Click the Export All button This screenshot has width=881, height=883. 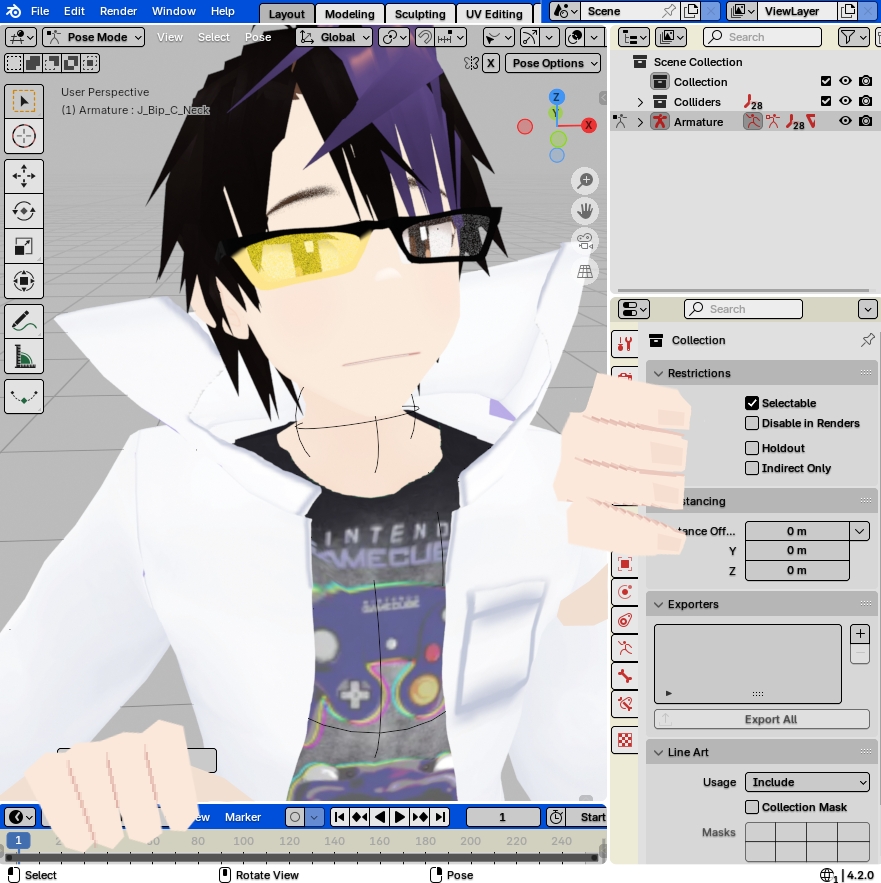pos(761,719)
